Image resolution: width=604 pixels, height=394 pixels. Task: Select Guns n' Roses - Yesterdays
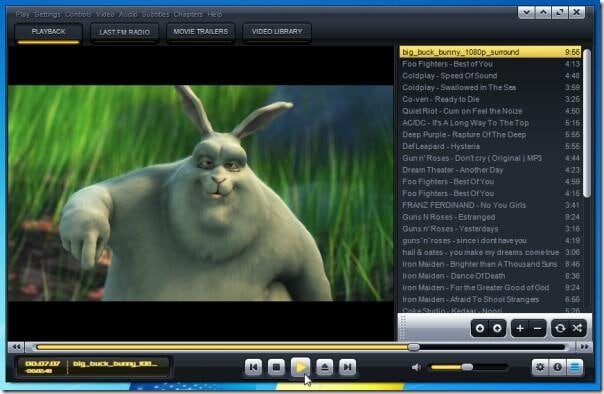click(490, 228)
